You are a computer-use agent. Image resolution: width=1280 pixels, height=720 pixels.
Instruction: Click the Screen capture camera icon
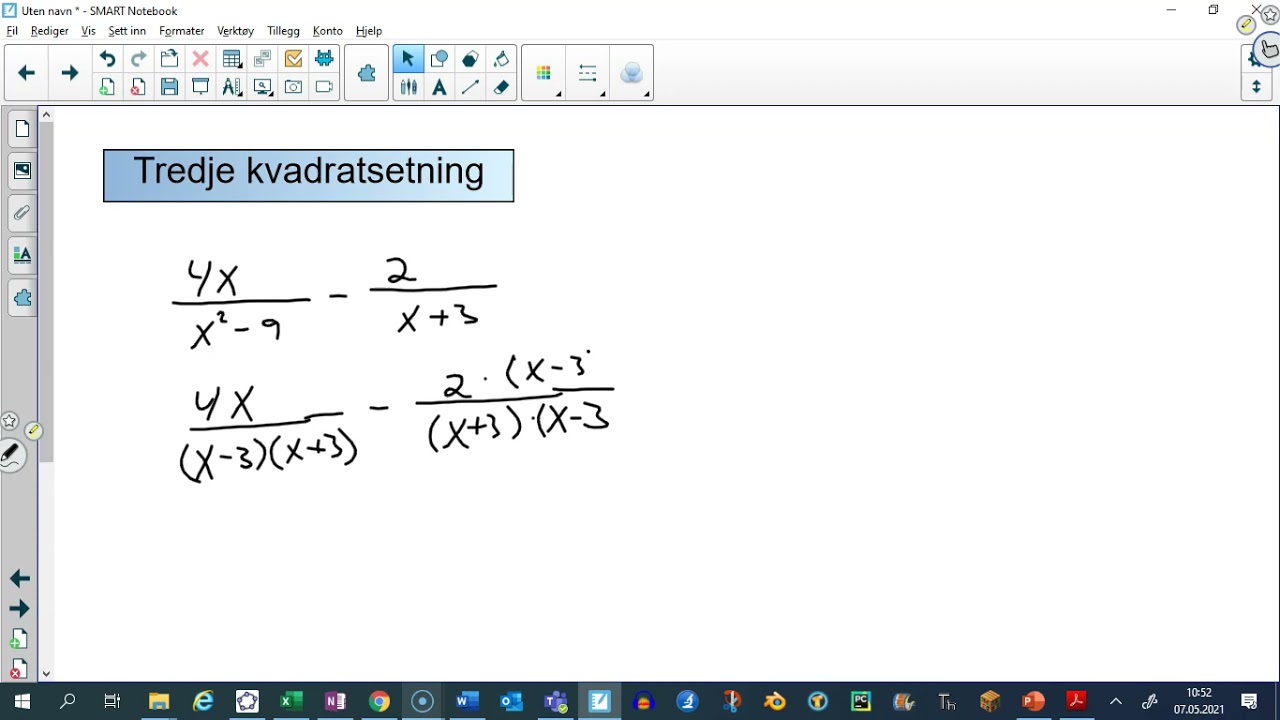[x=293, y=87]
